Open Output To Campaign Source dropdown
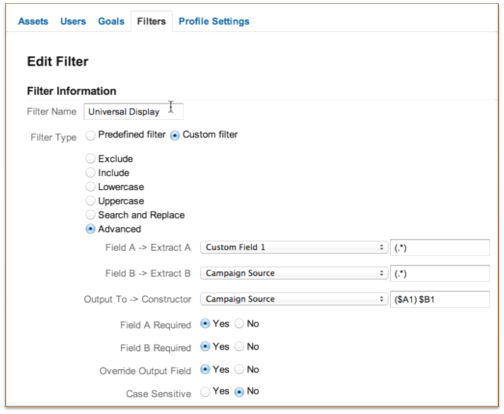The width and height of the screenshot is (504, 414). 294,299
